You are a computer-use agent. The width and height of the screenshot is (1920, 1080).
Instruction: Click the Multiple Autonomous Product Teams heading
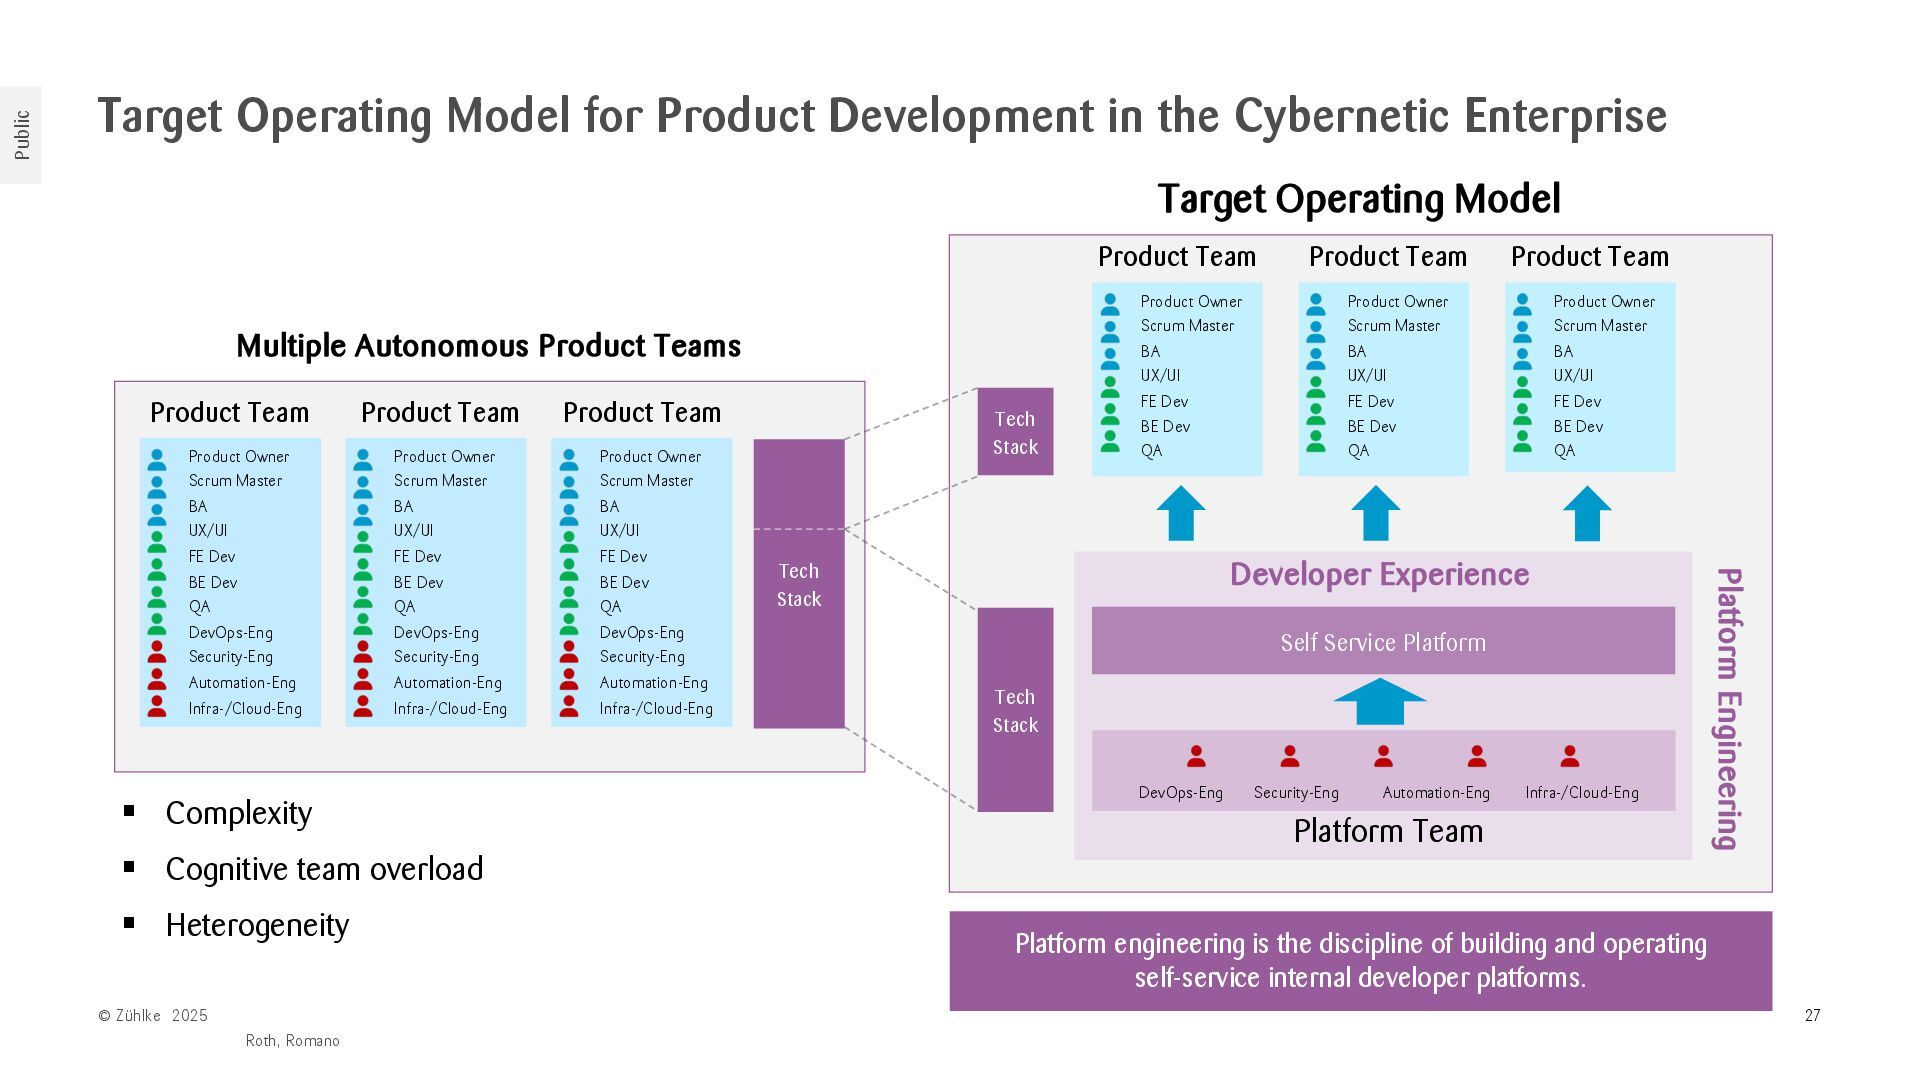tap(488, 346)
